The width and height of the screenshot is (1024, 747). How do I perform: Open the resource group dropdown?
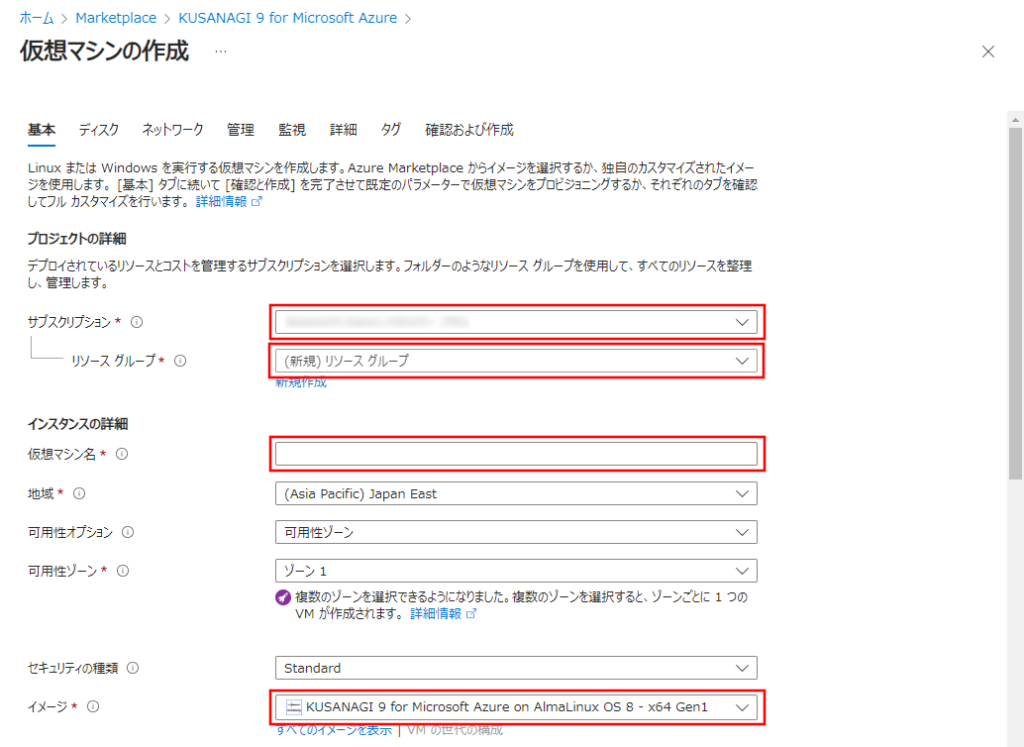(516, 360)
